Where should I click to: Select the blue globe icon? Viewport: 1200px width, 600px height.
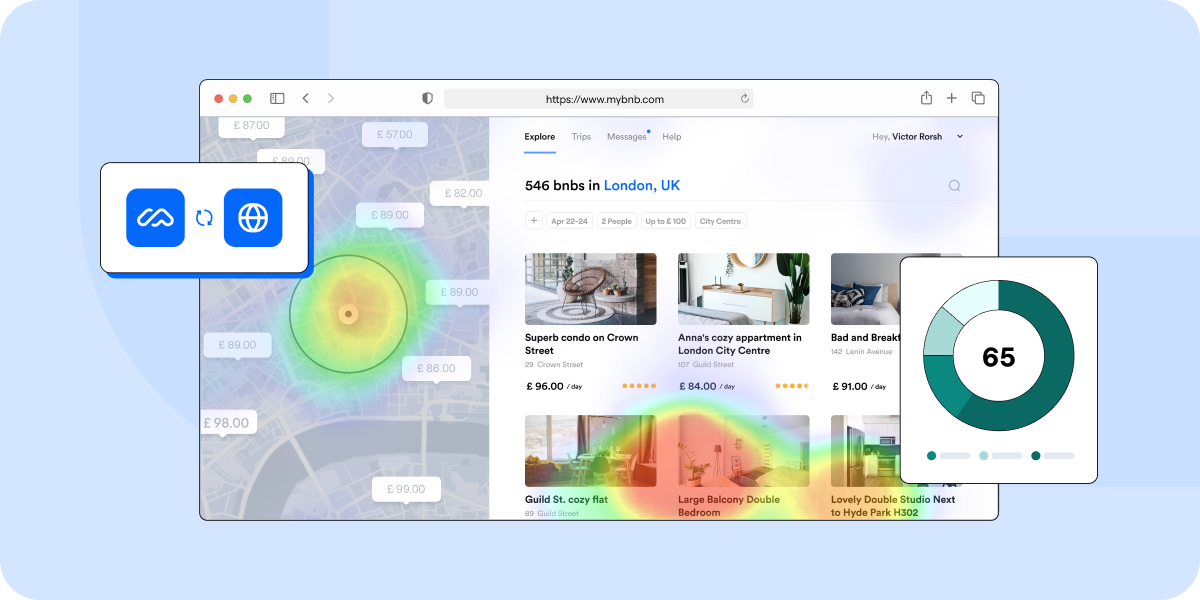(x=253, y=217)
